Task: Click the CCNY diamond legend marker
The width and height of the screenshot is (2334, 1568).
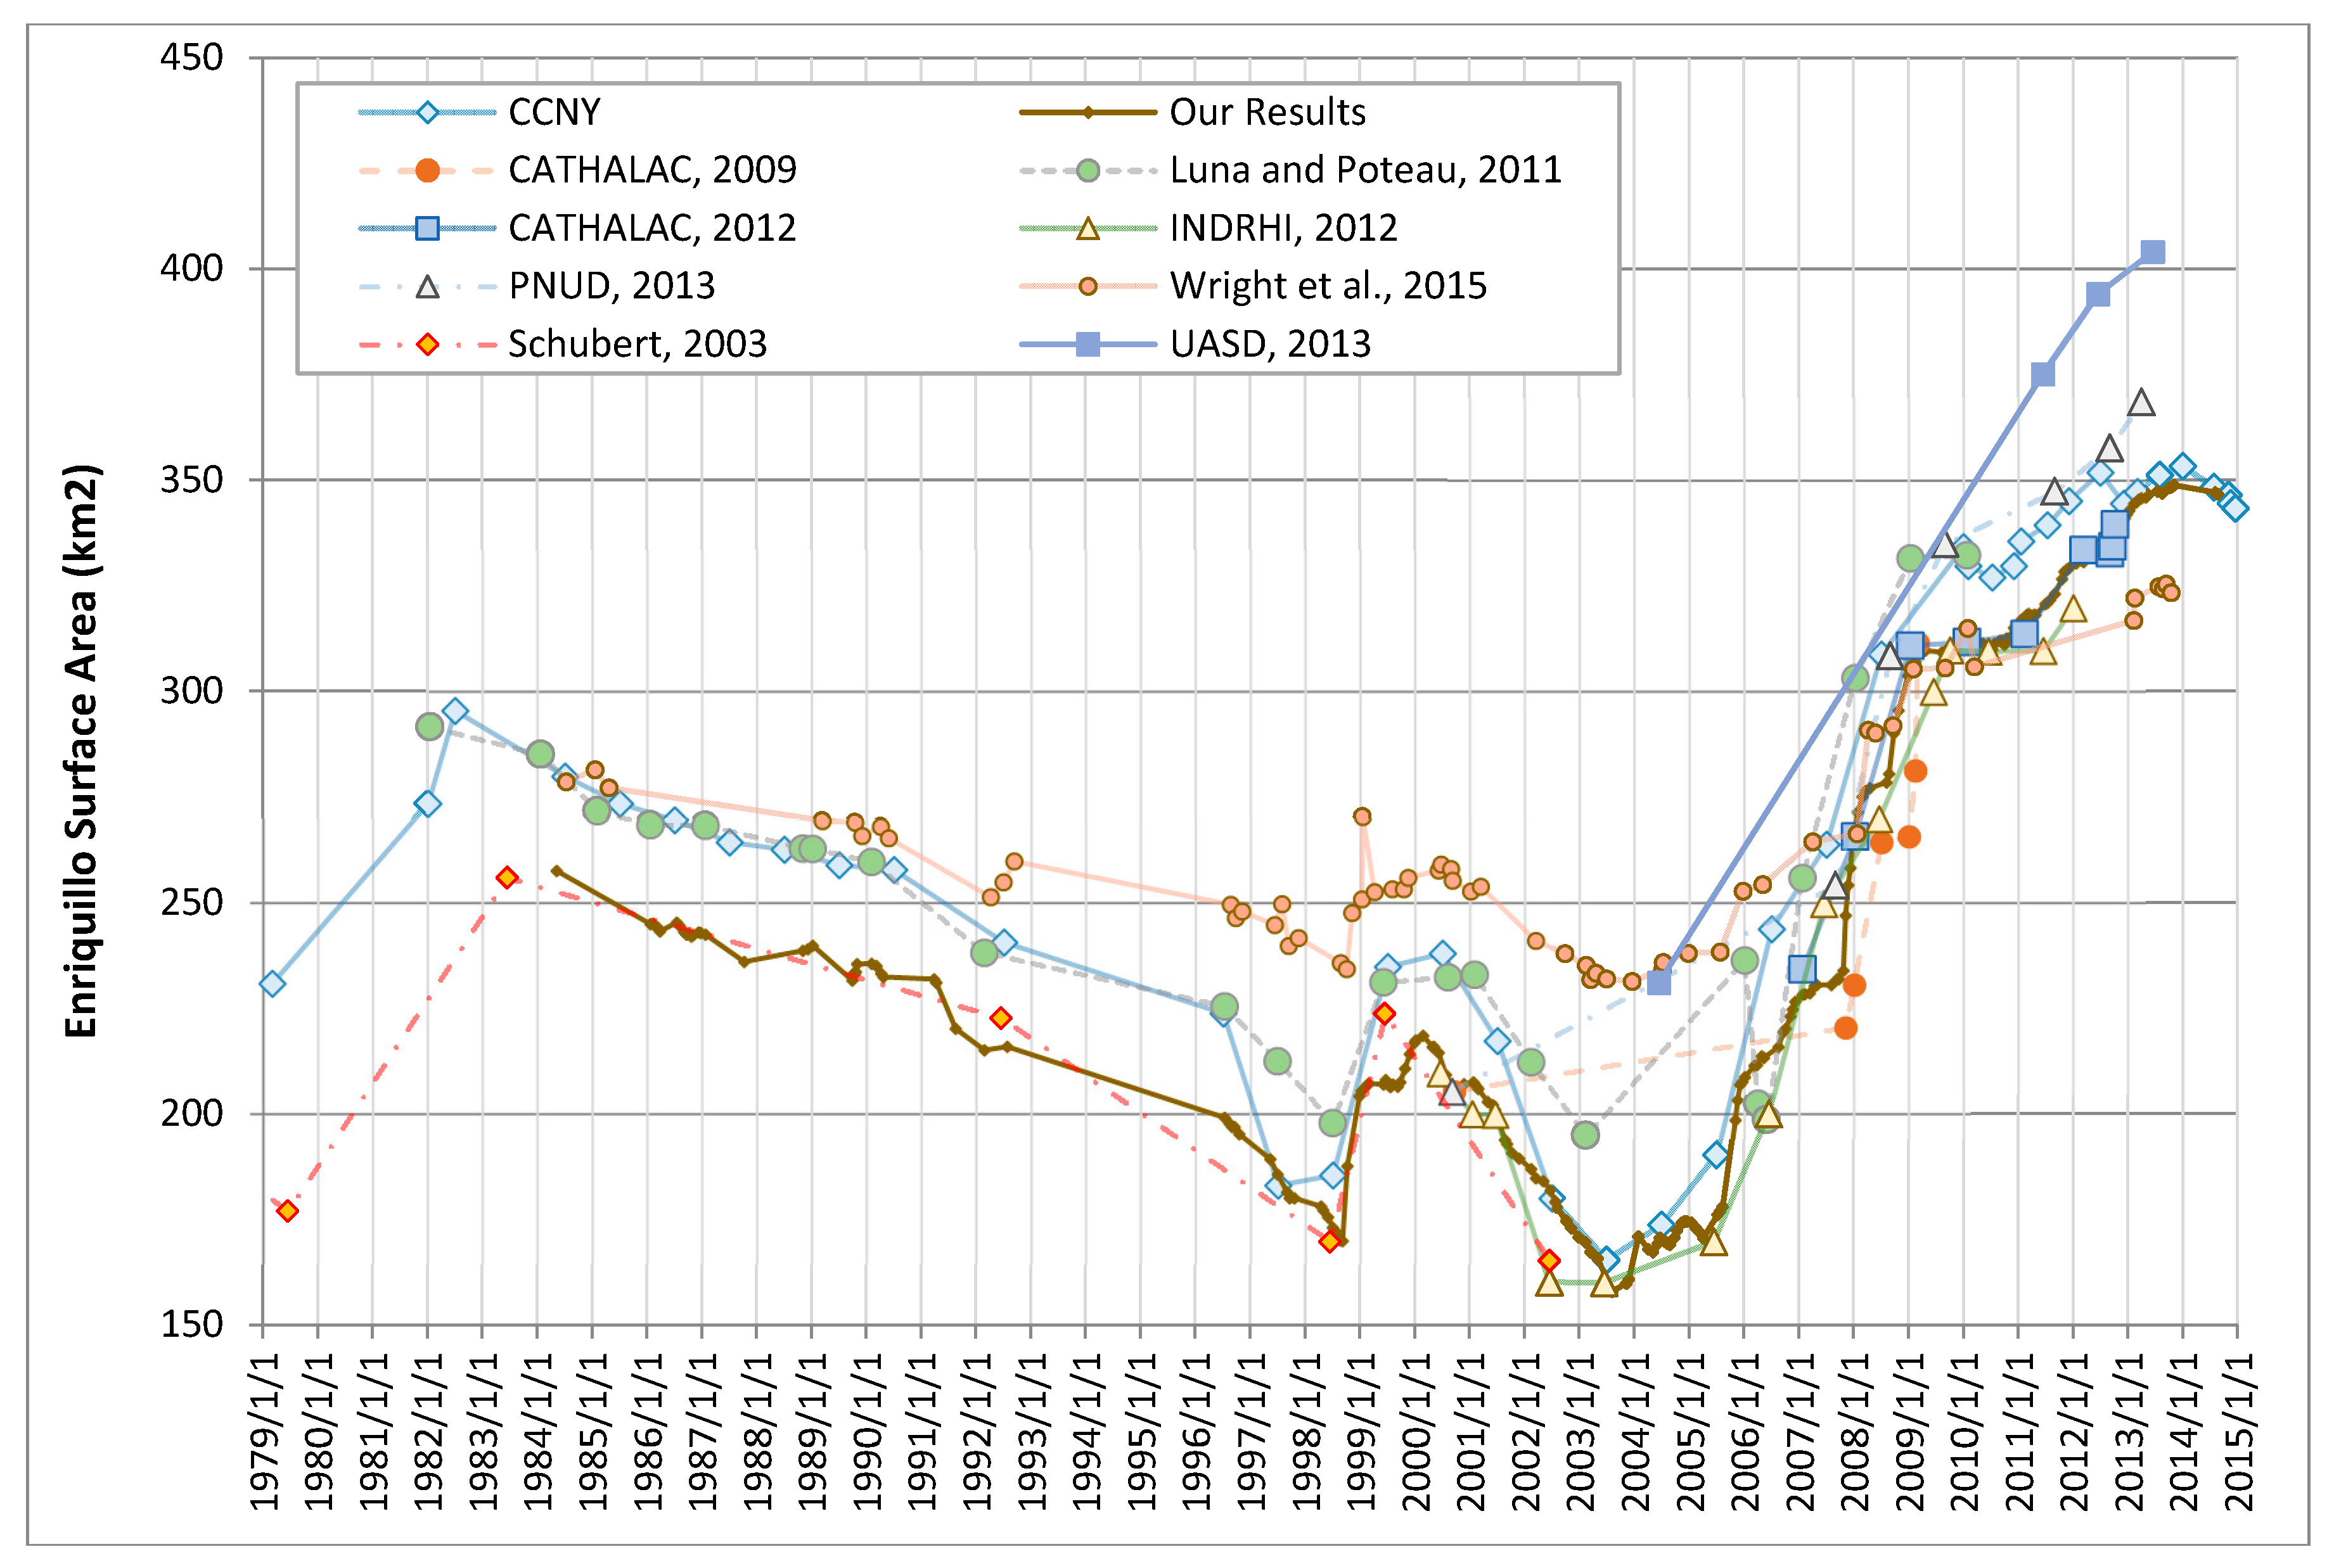Action: 427,112
